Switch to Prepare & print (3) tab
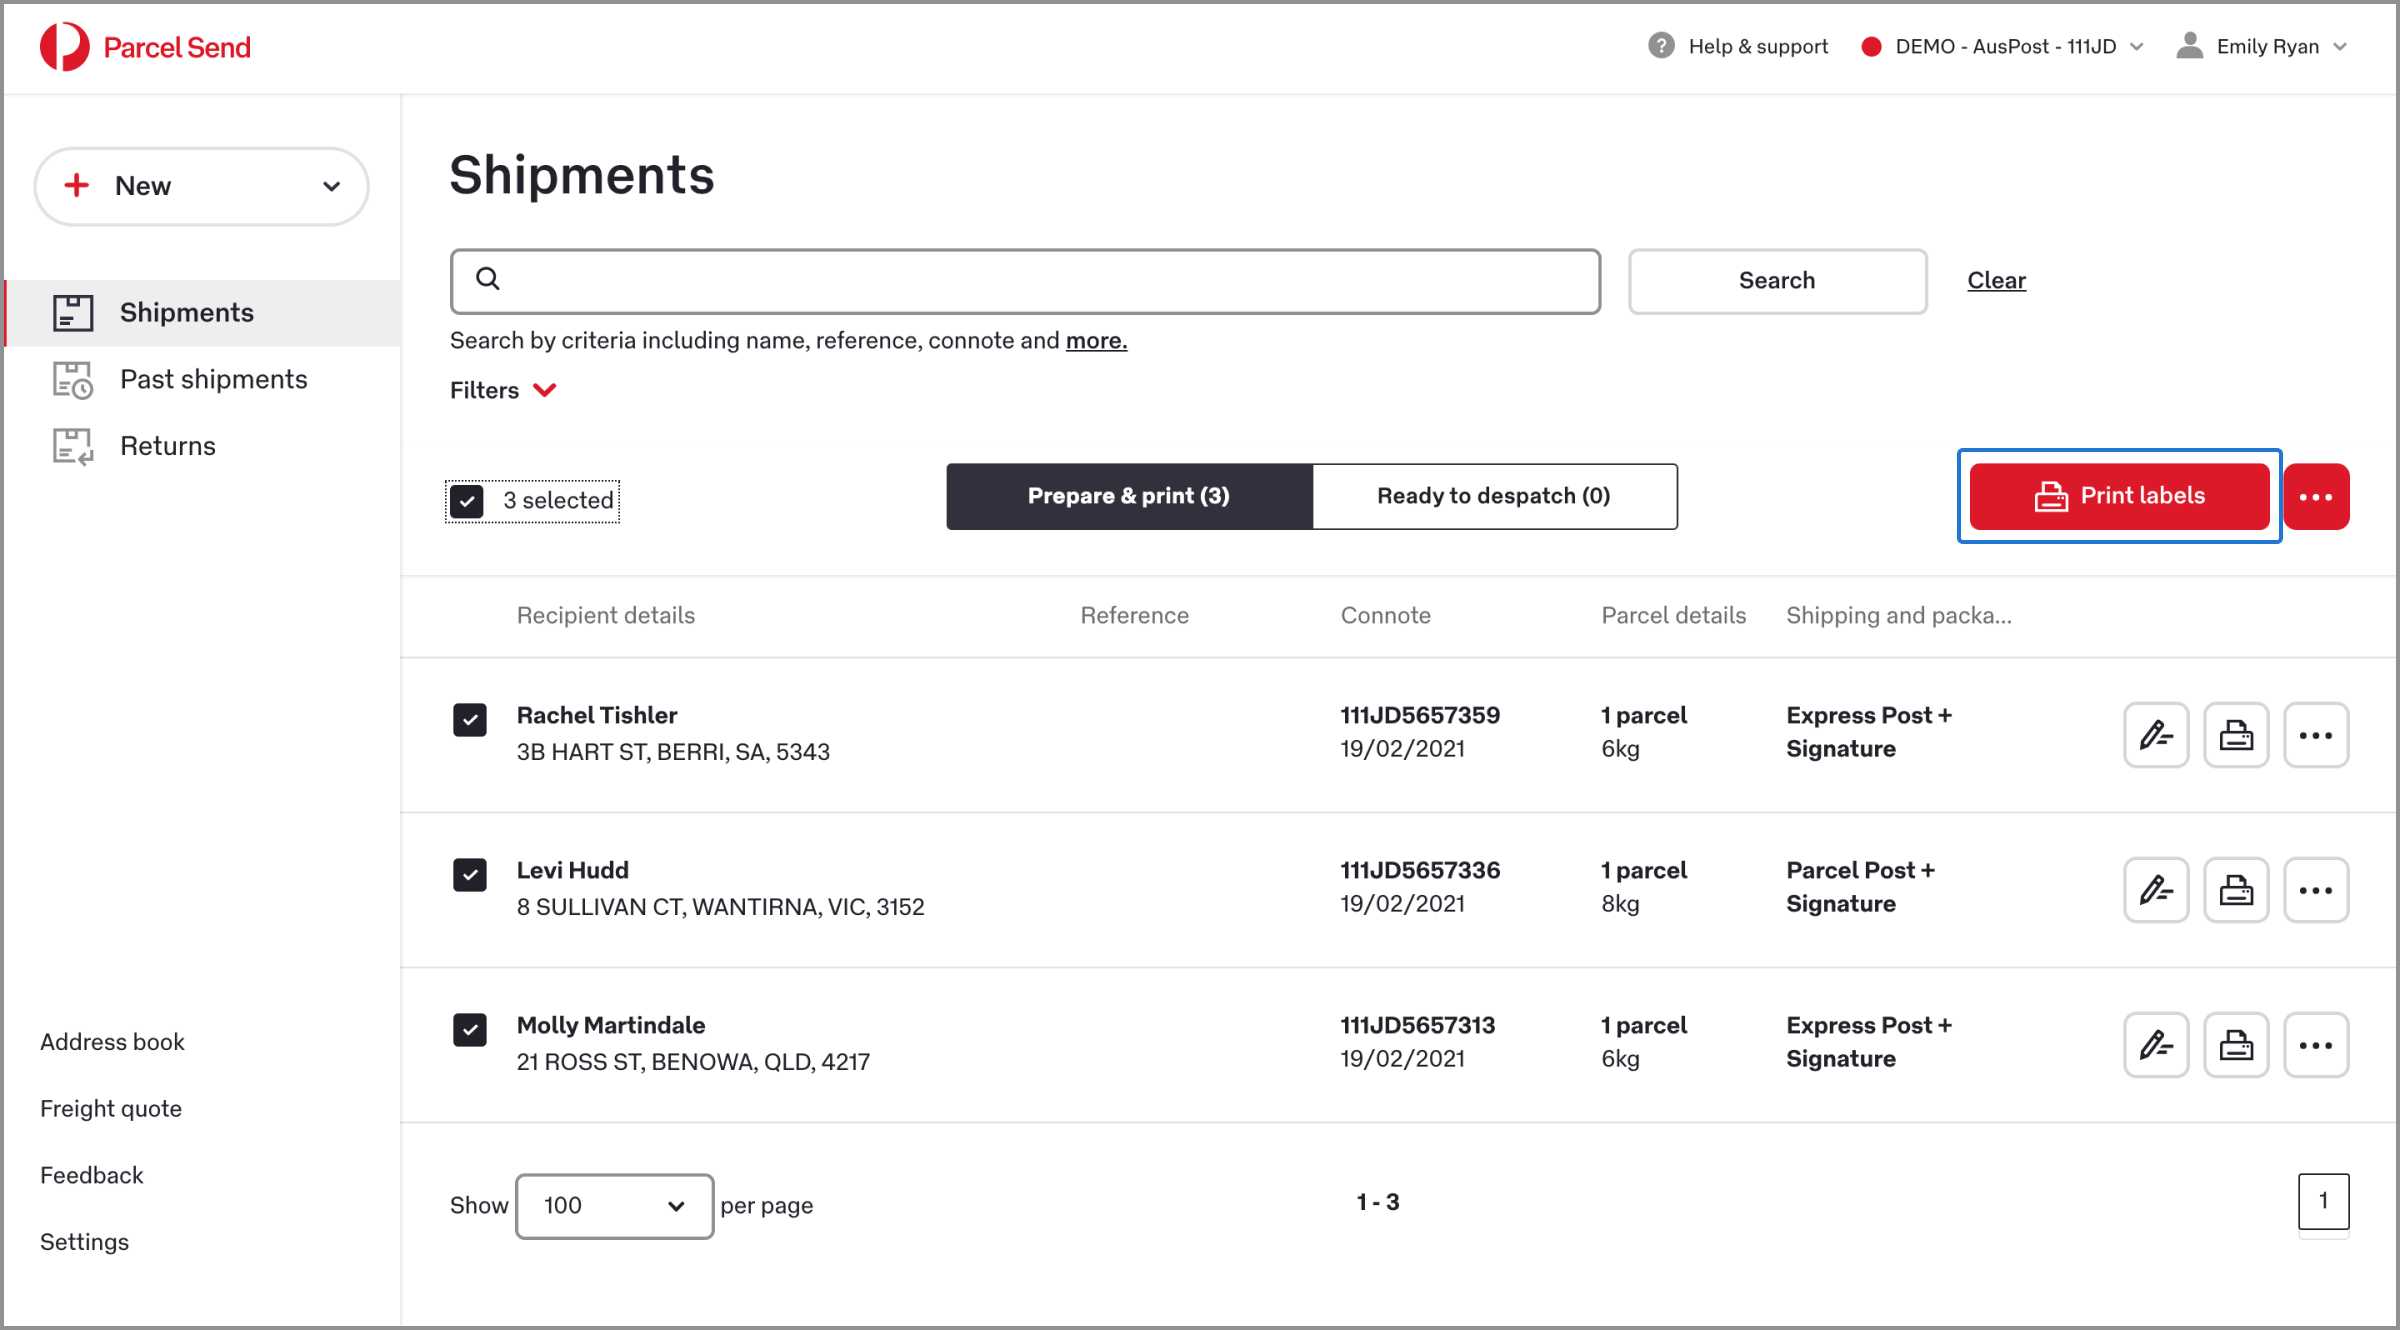Viewport: 2400px width, 1330px height. coord(1129,496)
